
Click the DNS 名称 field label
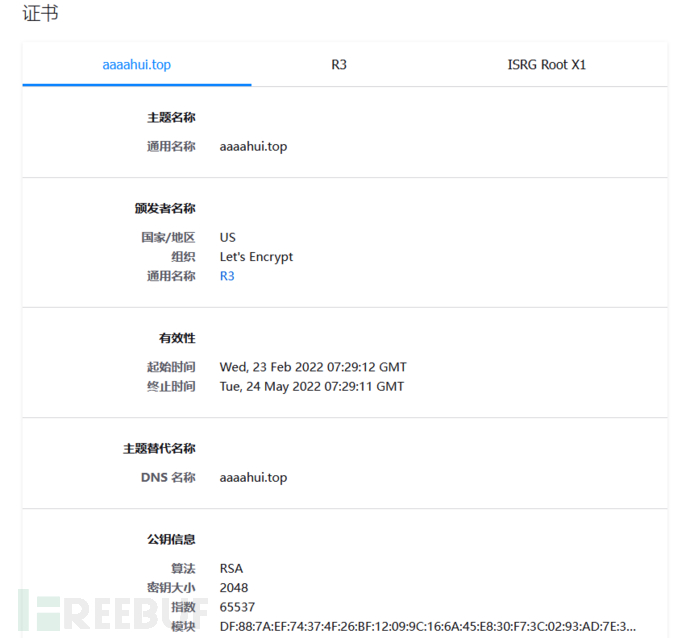pos(168,477)
